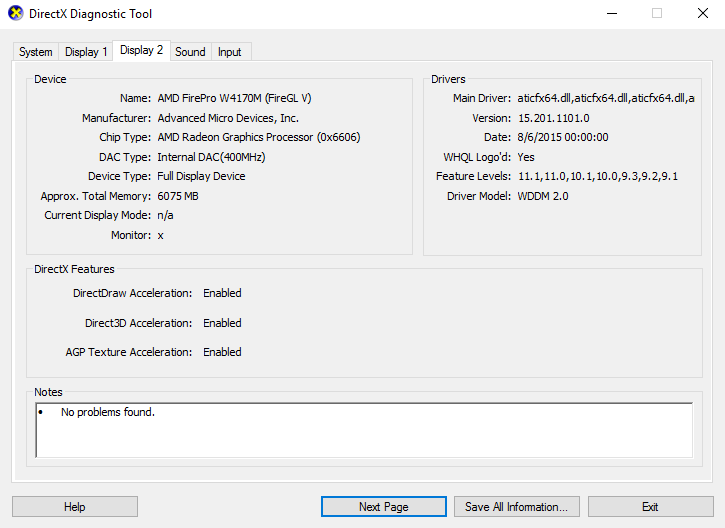
Task: Go to the Sound tab
Action: tap(190, 52)
